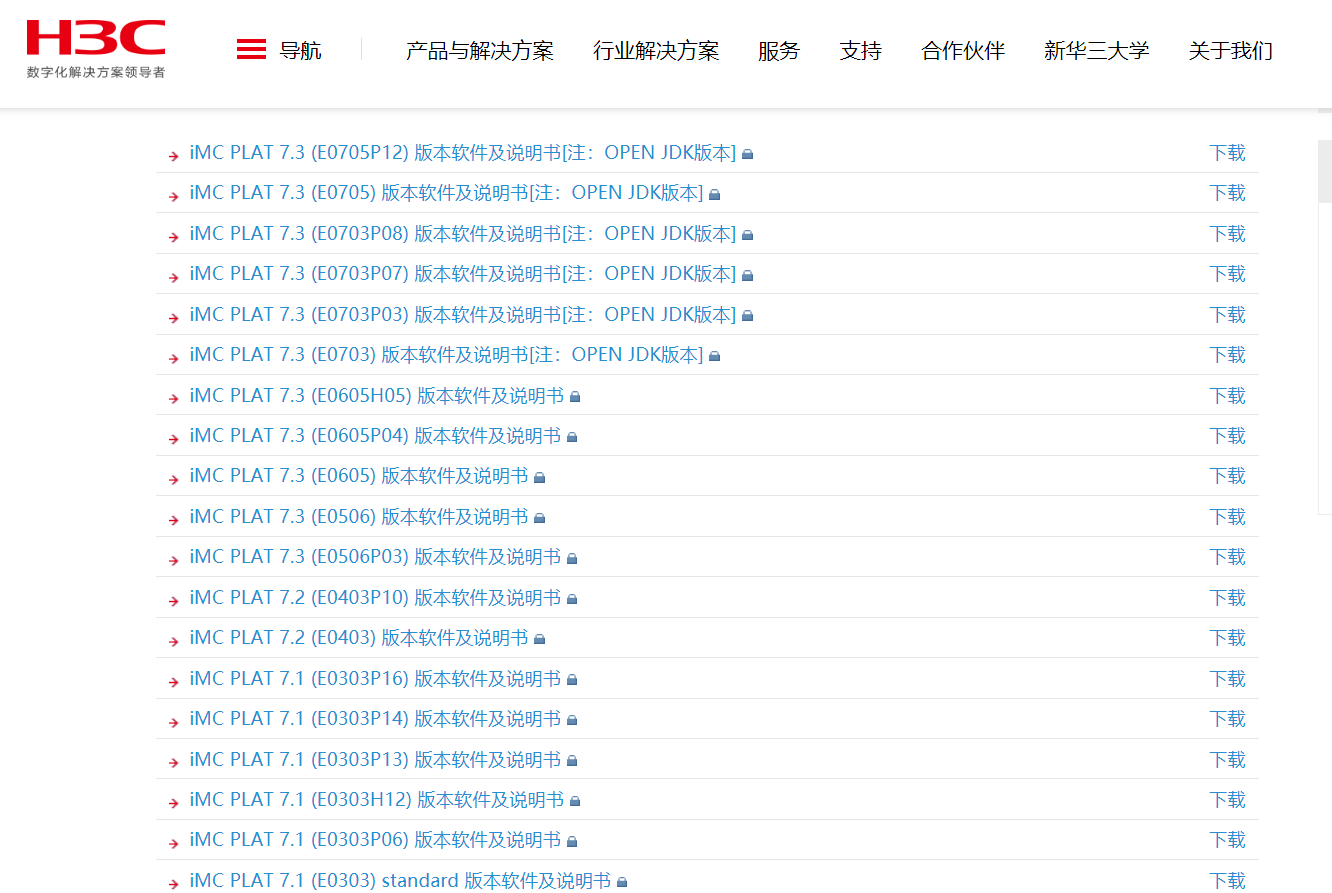This screenshot has height=893, width=1332.
Task: Click the H3C logo
Action: [96, 48]
